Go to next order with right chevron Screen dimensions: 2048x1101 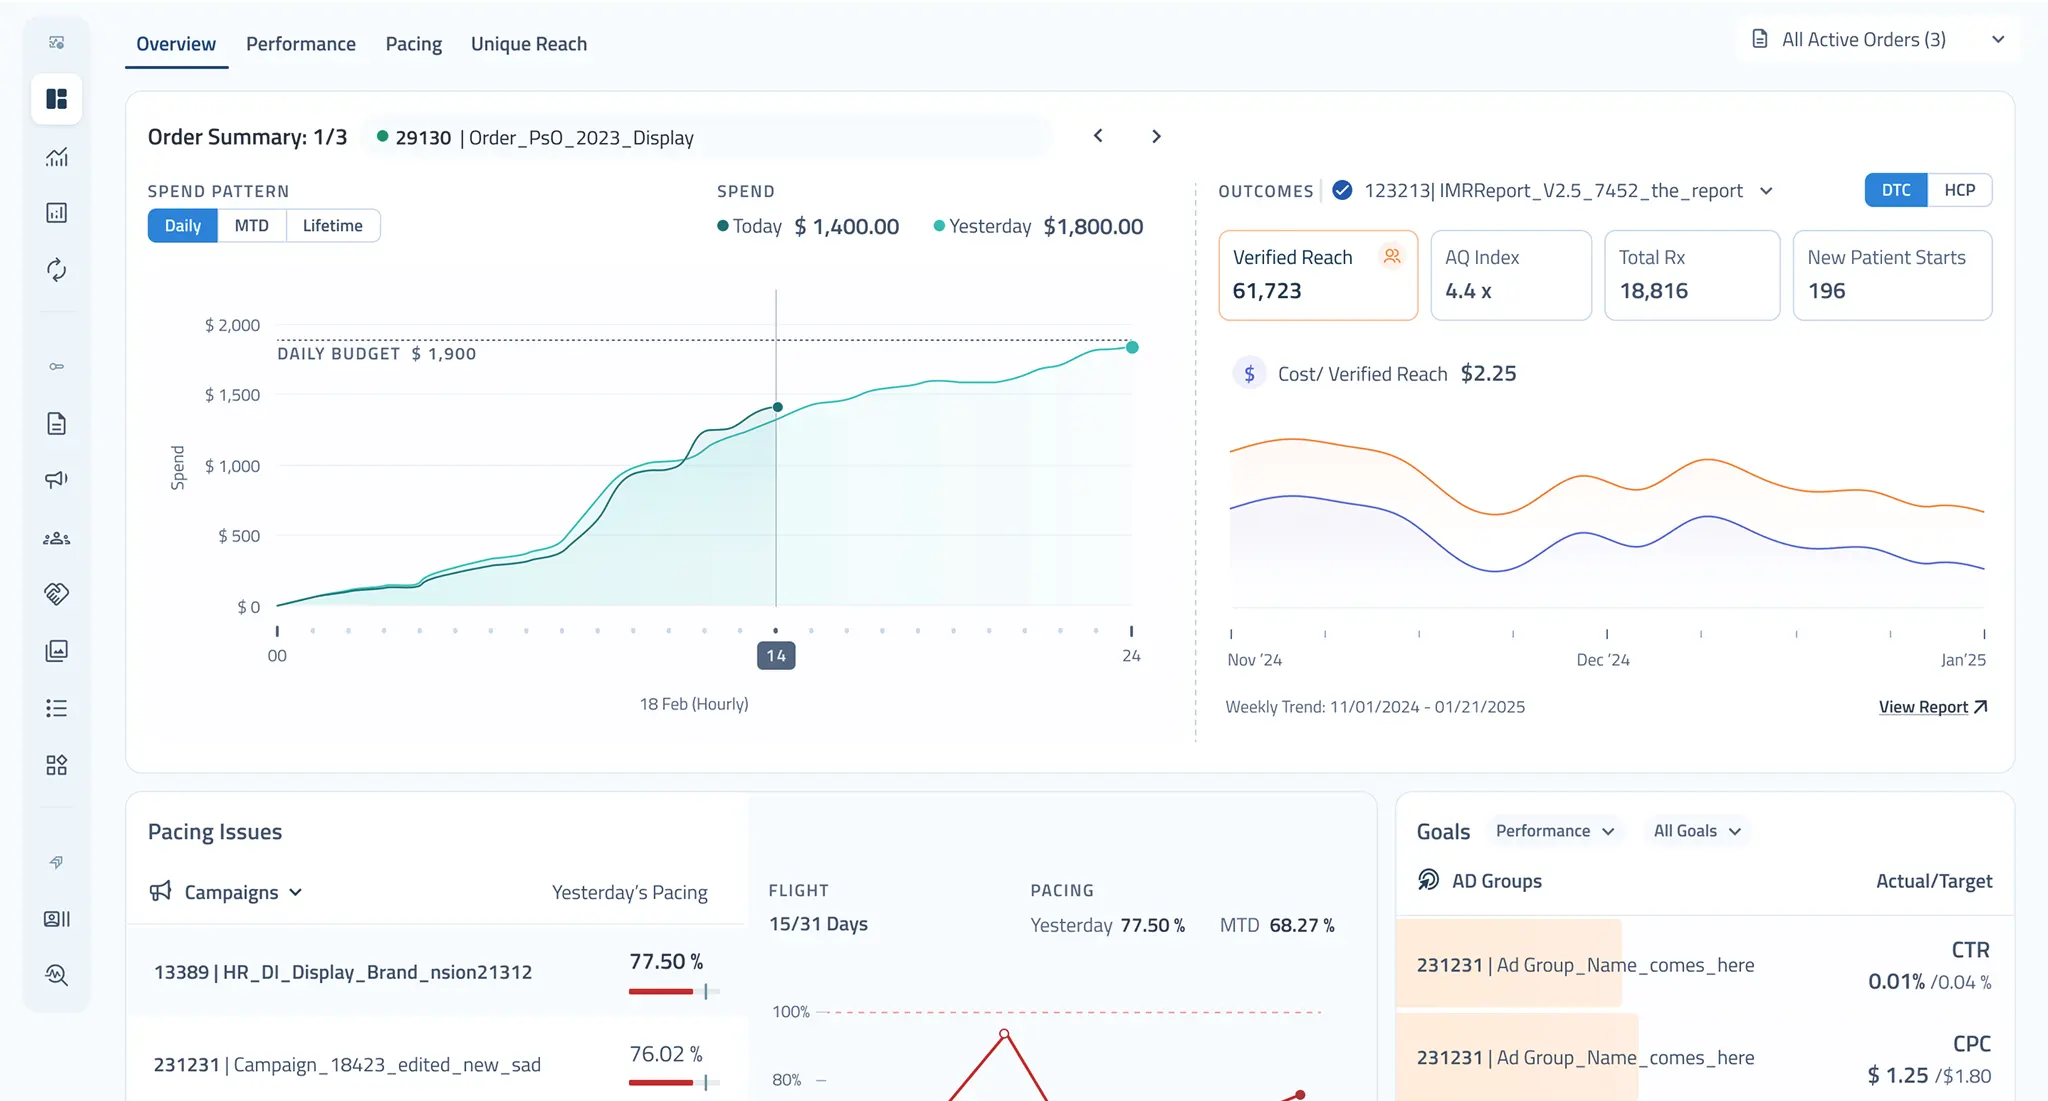(1156, 136)
